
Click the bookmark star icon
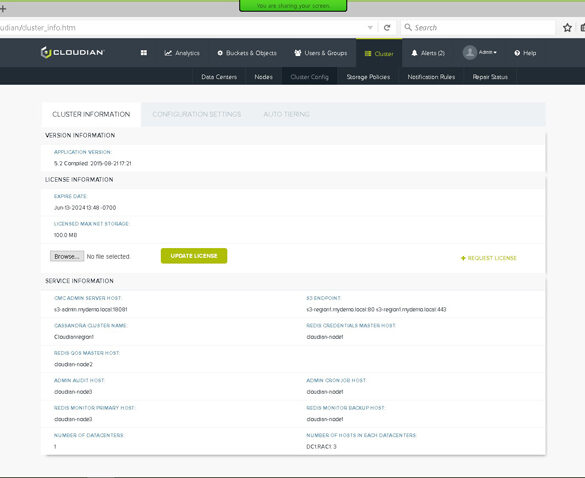(567, 28)
